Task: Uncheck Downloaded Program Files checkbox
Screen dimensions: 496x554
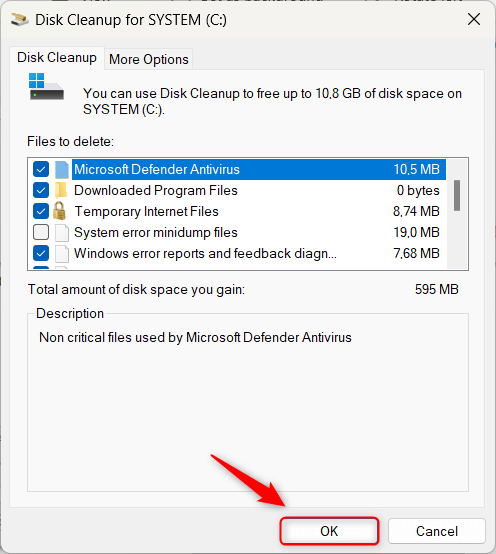Action: (41, 190)
